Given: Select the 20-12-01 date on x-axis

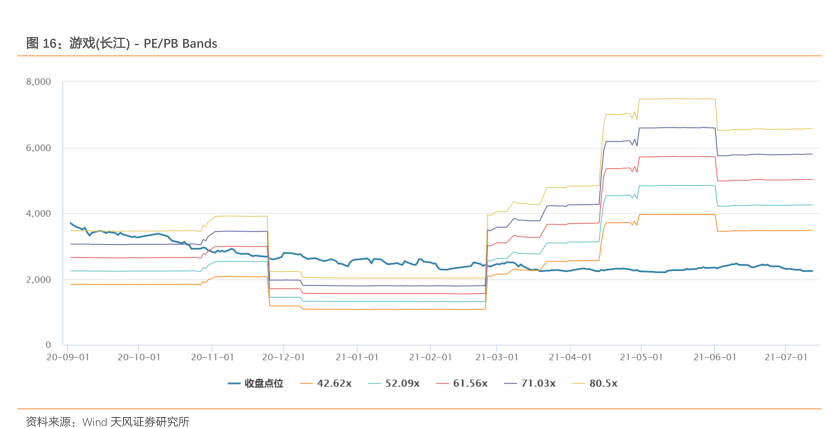Looking at the screenshot, I should click(x=284, y=356).
